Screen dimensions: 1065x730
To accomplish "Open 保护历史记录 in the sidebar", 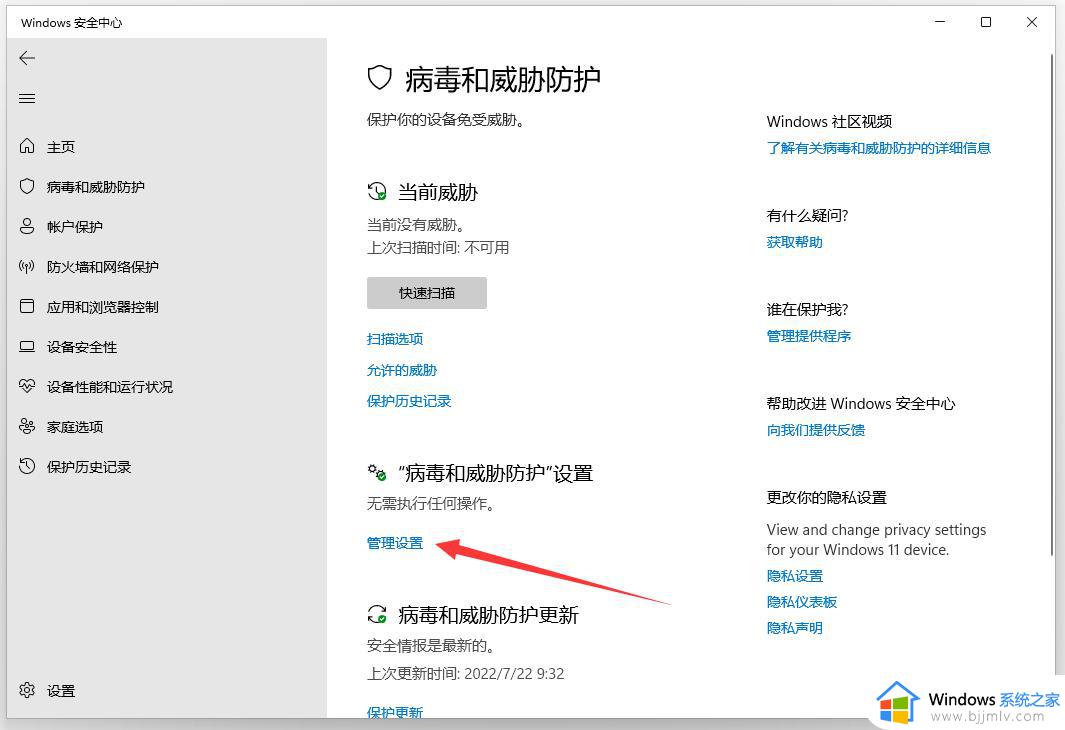I will [89, 467].
